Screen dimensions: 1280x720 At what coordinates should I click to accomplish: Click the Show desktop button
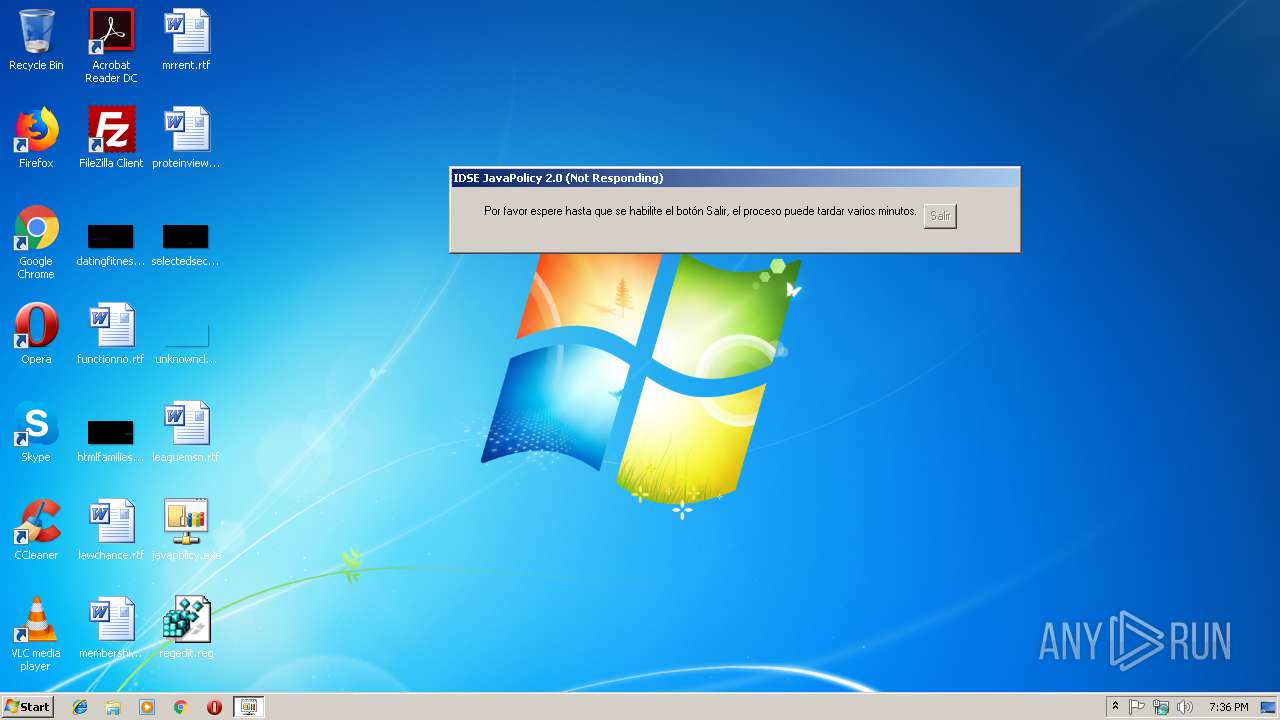tap(1269, 707)
